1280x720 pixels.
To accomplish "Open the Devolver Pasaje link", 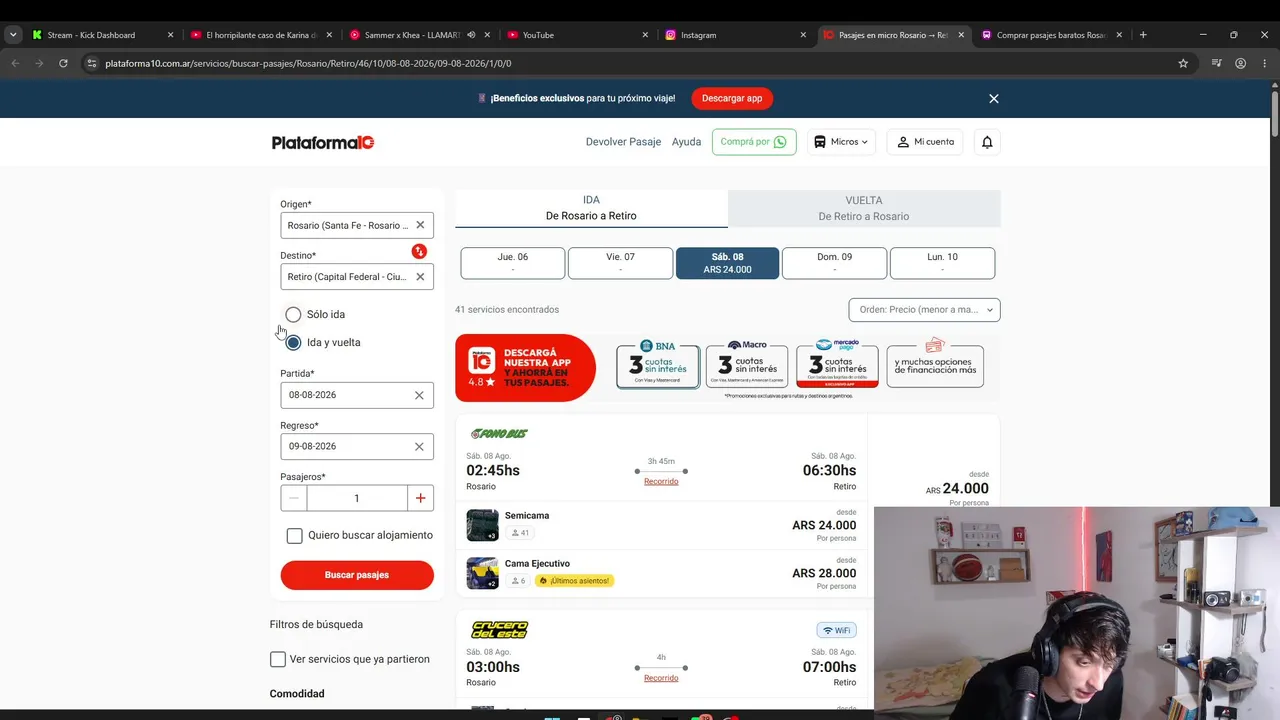I will click(623, 142).
